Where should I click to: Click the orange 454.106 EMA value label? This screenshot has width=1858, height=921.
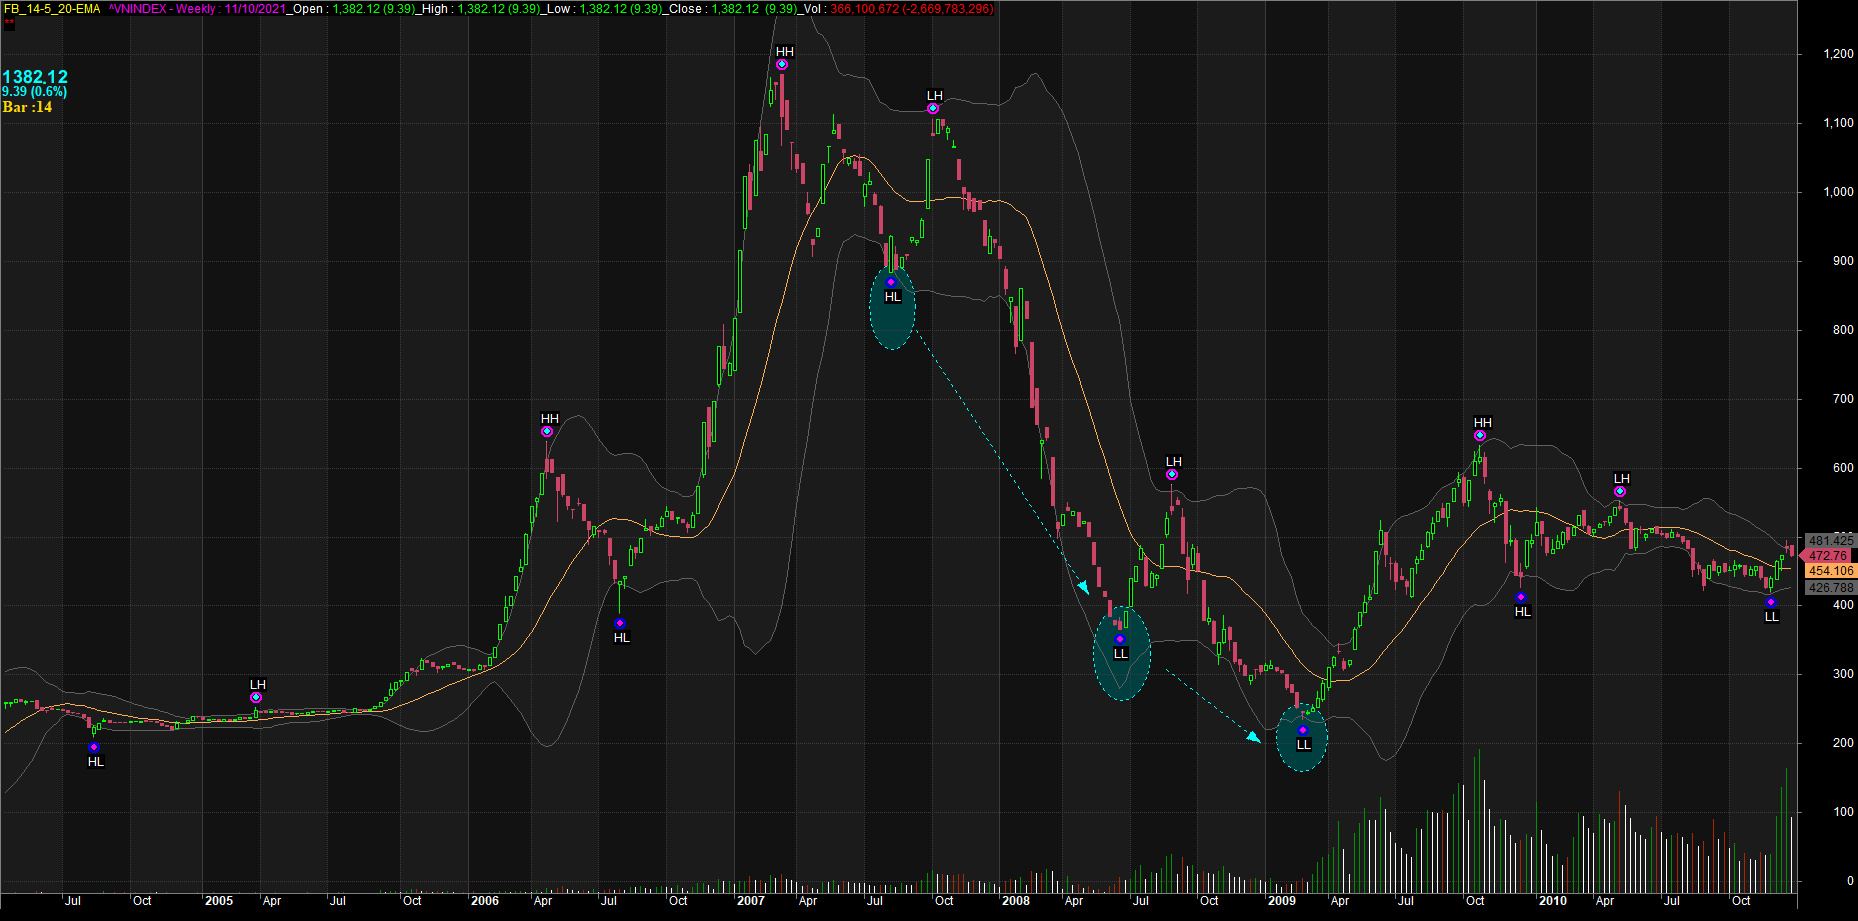[x=1830, y=571]
